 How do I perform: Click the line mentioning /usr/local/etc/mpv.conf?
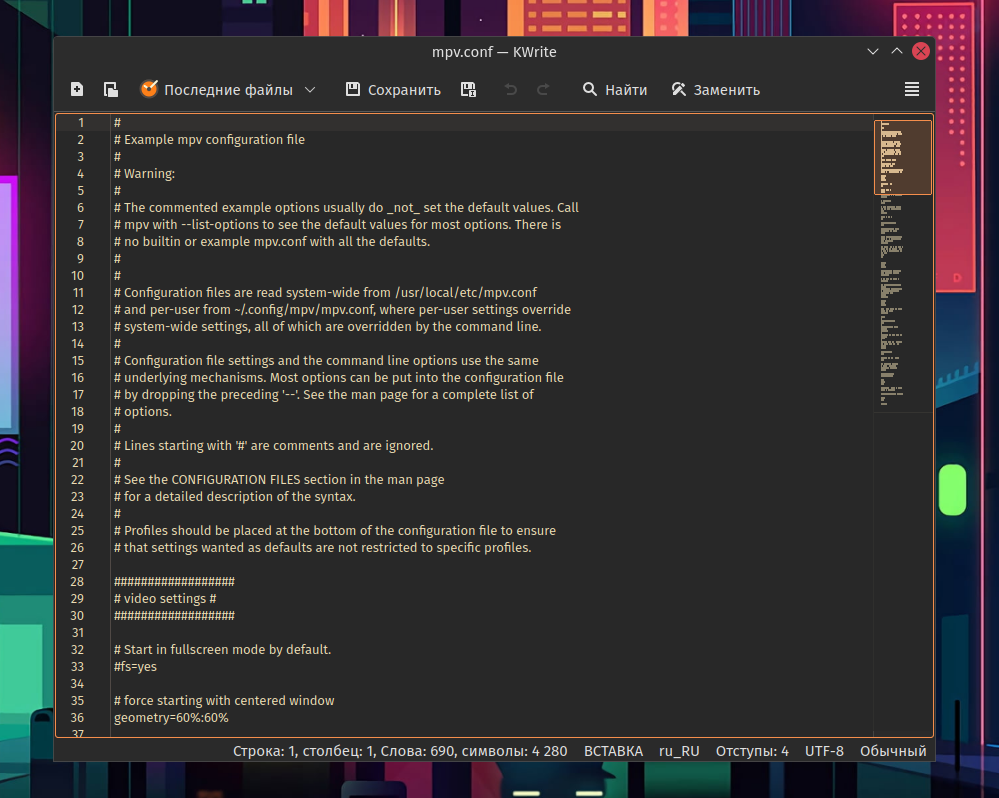325,292
